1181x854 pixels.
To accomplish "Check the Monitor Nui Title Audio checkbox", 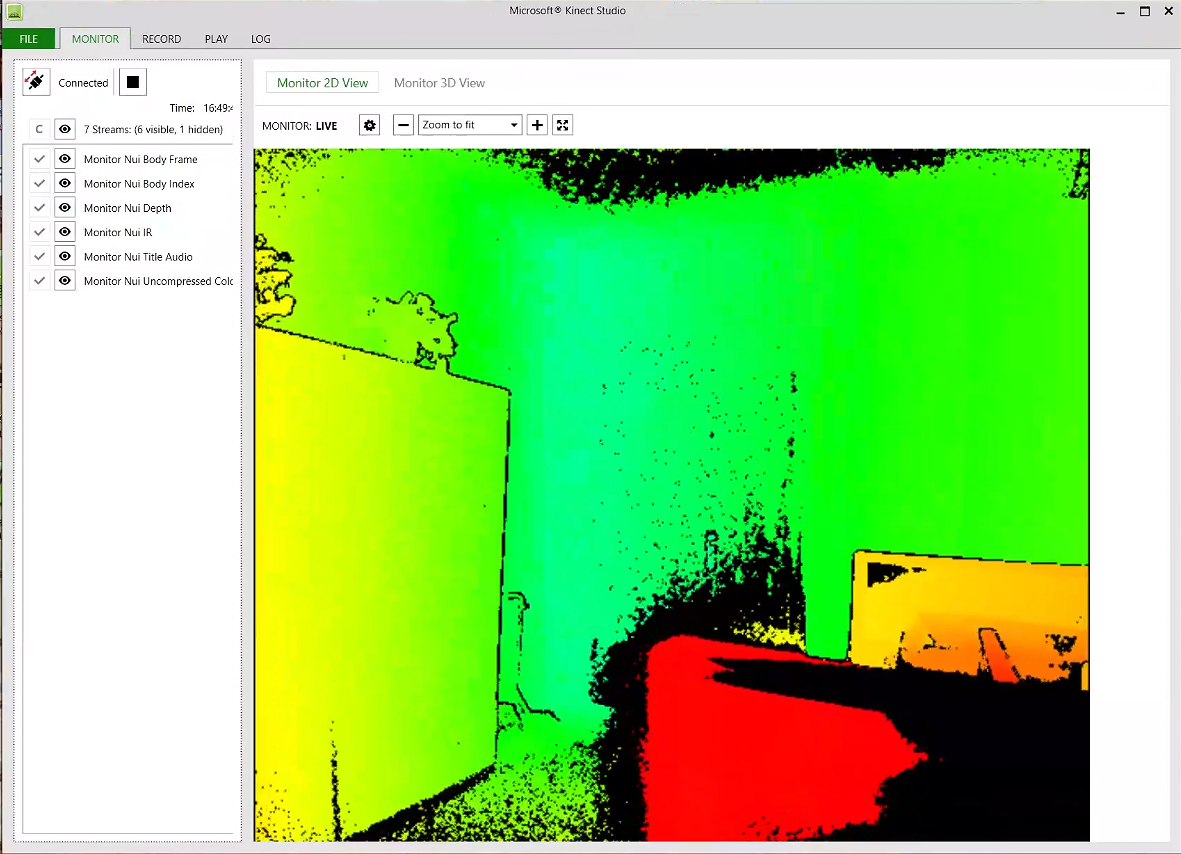I will (x=39, y=256).
